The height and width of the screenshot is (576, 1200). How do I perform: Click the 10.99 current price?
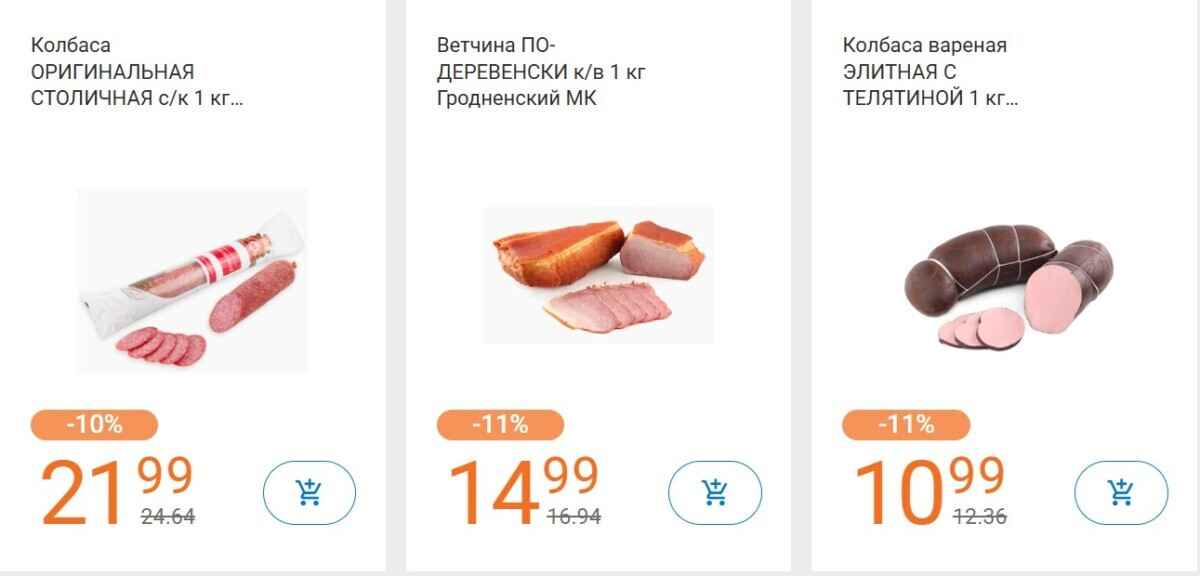pyautogui.click(x=927, y=490)
